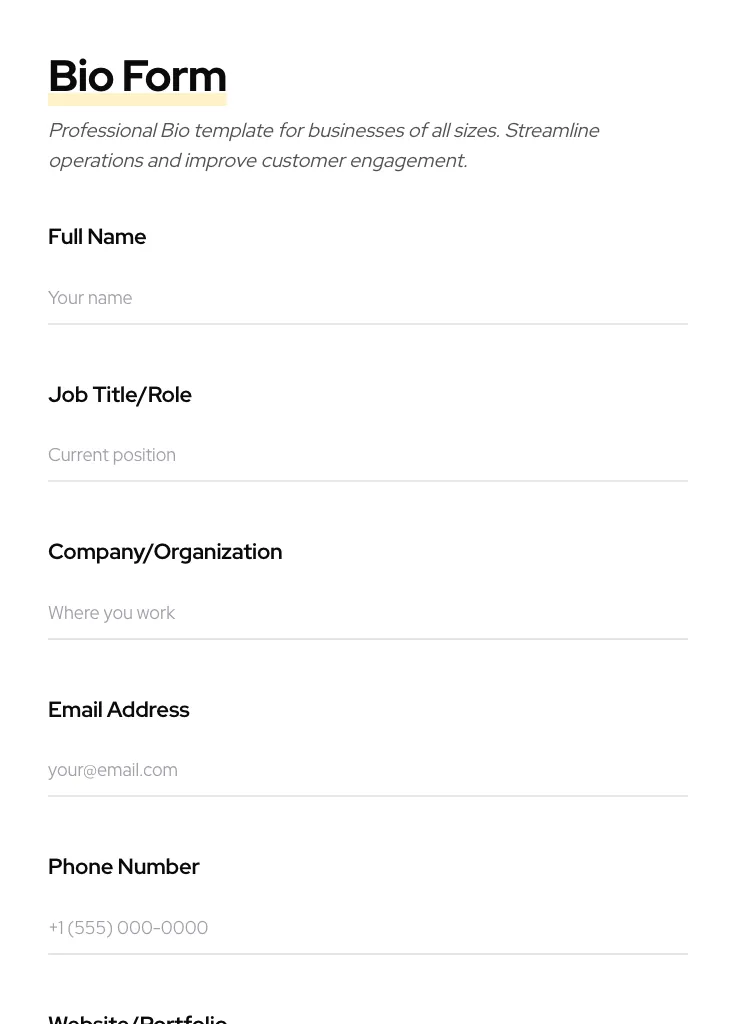Click the Full Name input field
This screenshot has width=736, height=1024.
(367, 298)
